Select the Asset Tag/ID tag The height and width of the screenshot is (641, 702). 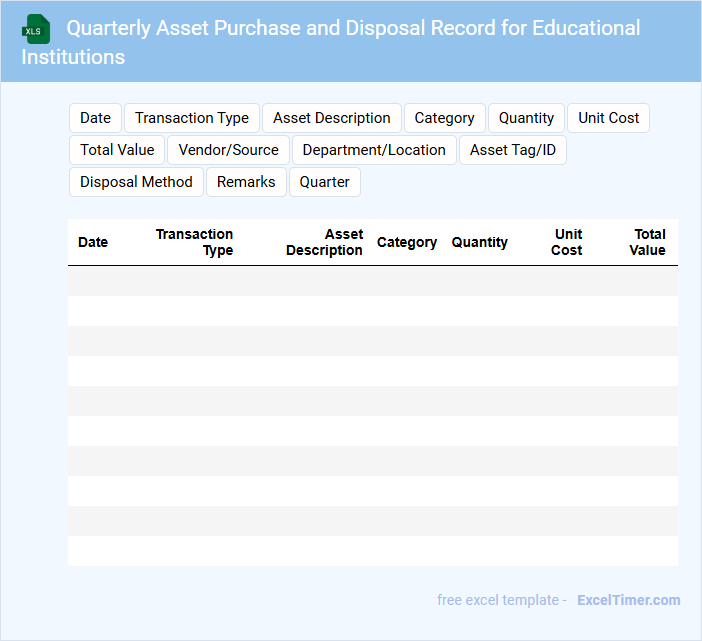tap(513, 150)
